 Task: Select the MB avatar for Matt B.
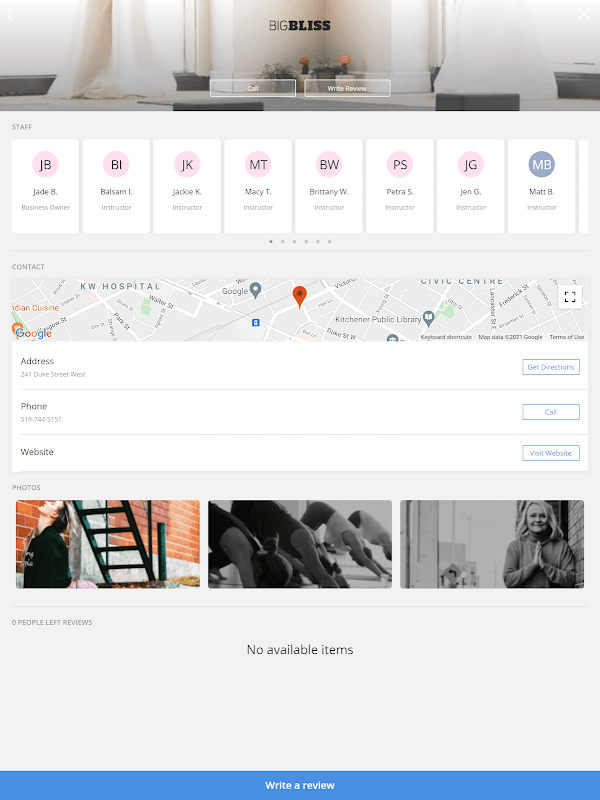coord(542,164)
